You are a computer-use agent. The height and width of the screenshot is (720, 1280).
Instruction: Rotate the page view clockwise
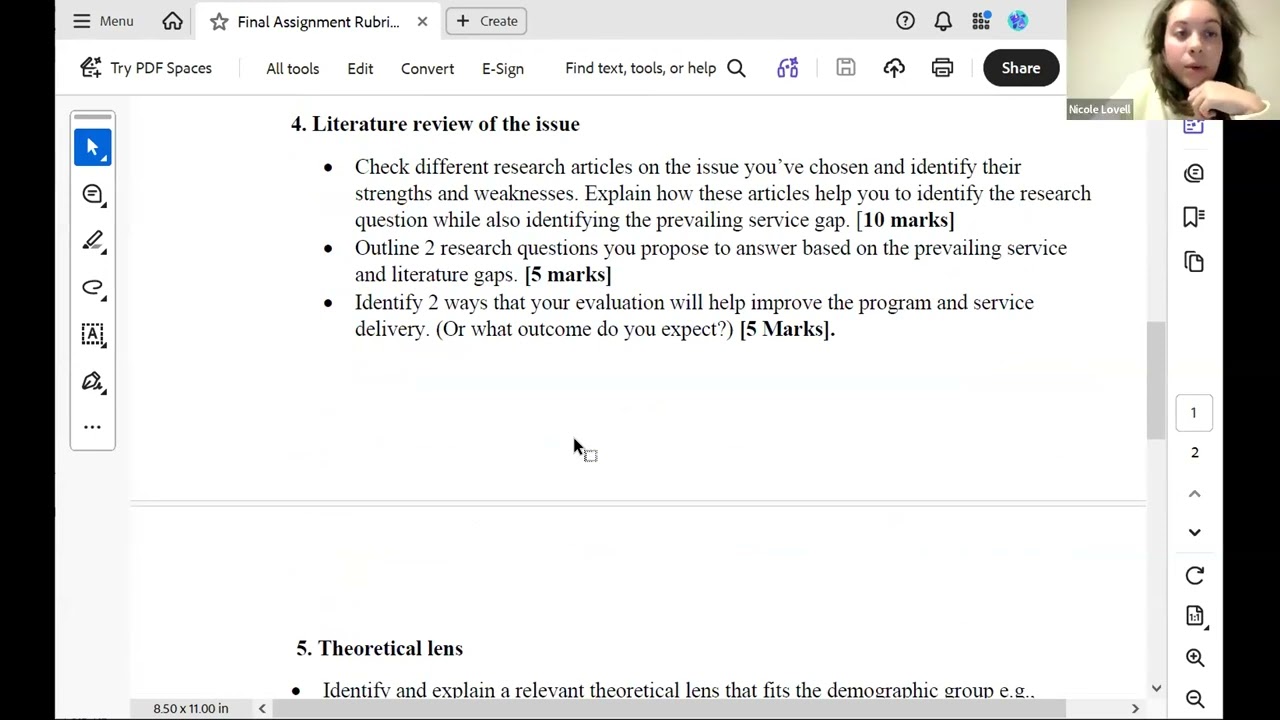tap(1194, 576)
